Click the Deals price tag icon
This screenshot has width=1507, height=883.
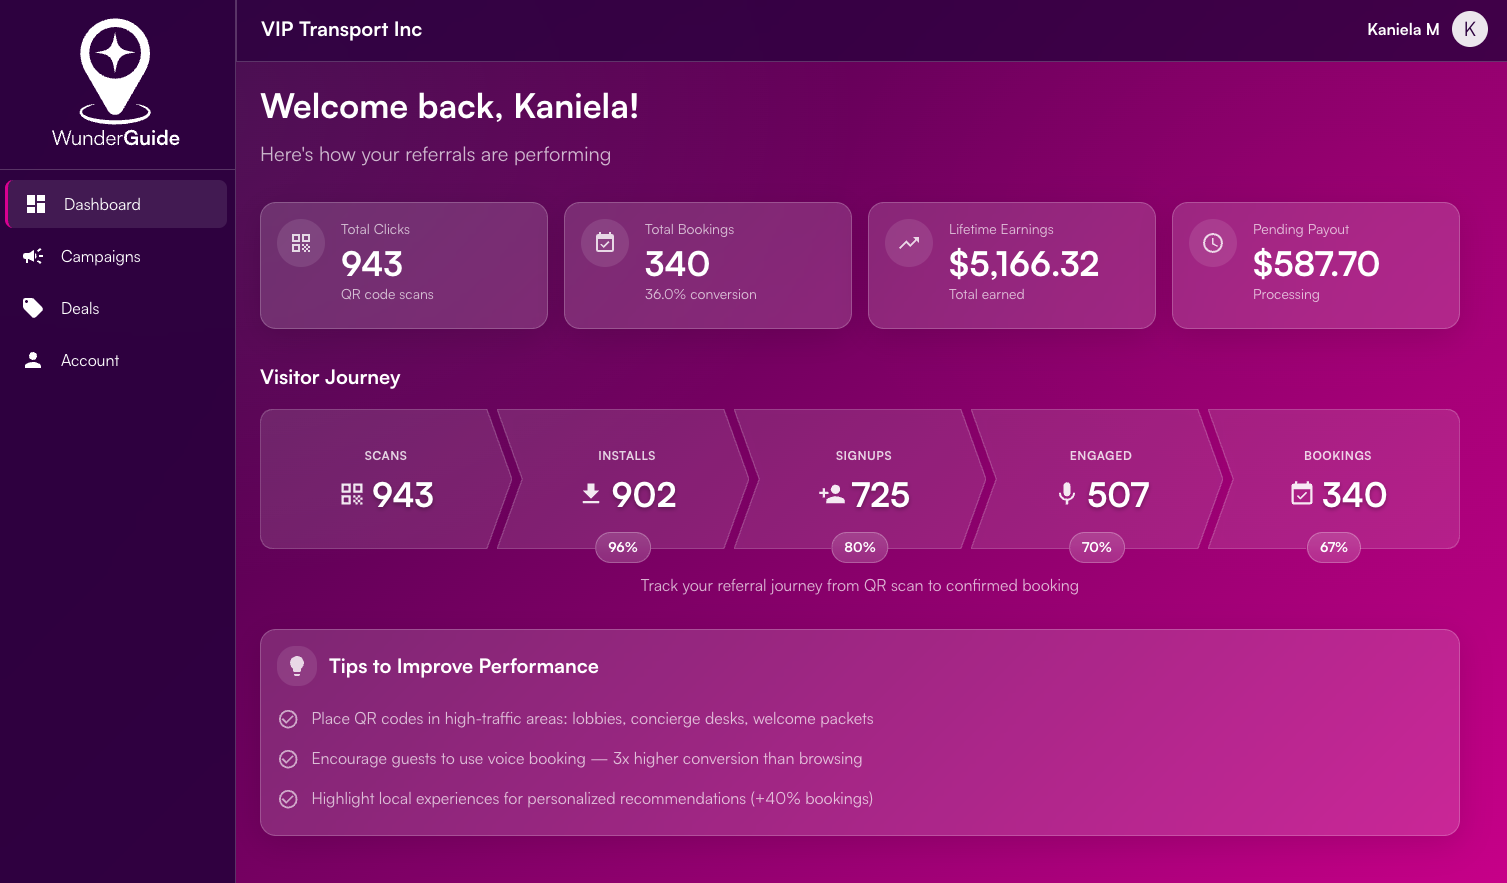pyautogui.click(x=33, y=308)
